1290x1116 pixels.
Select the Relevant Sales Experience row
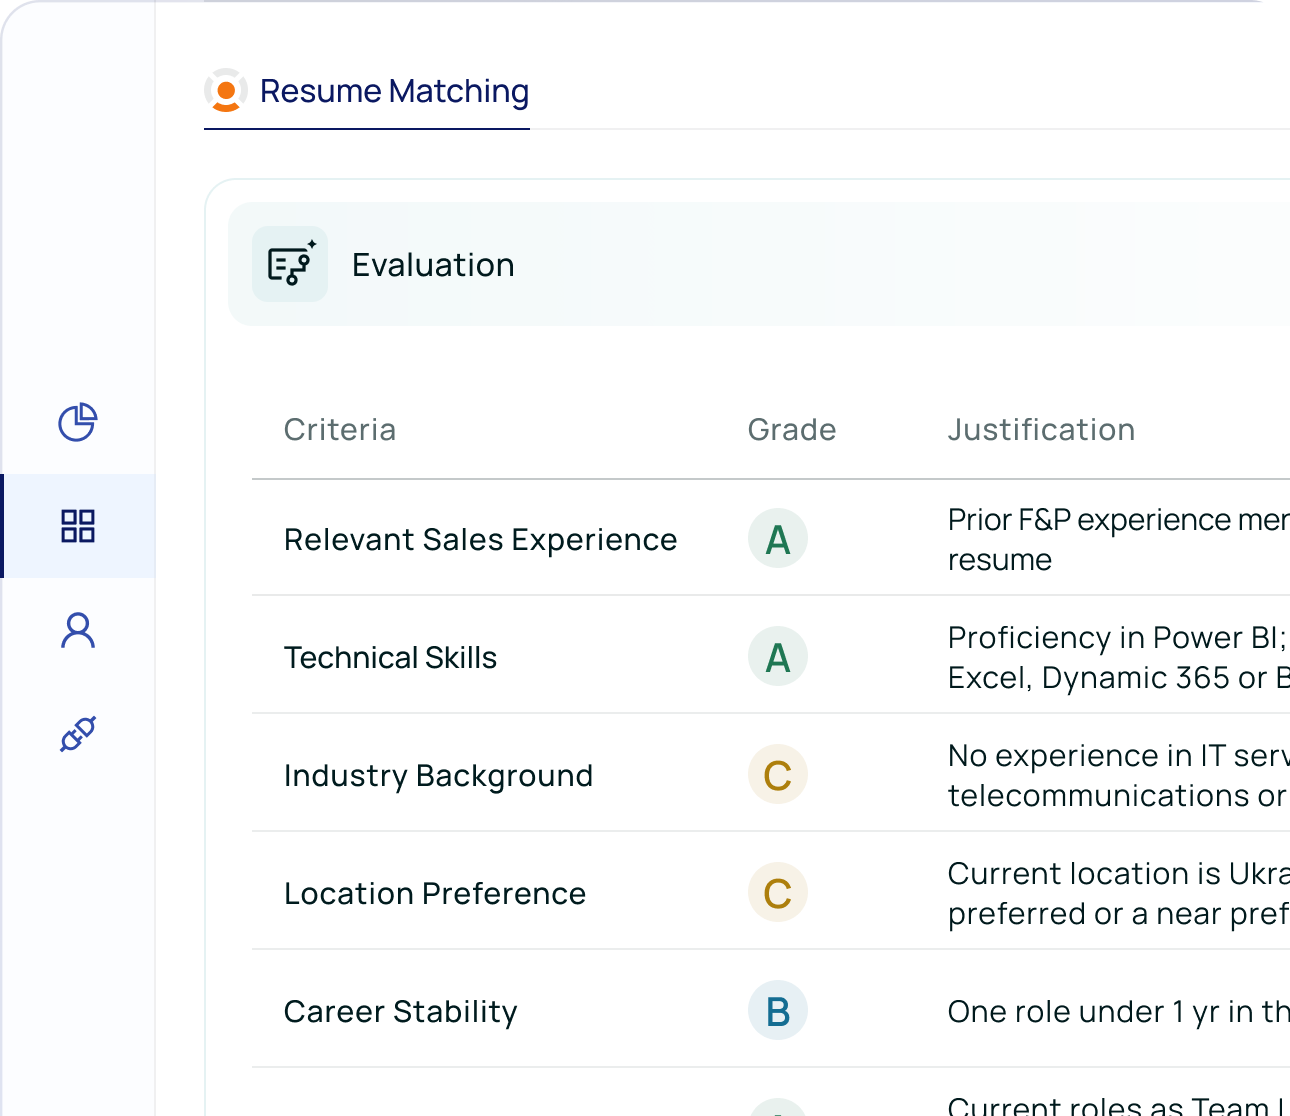[x=481, y=540]
